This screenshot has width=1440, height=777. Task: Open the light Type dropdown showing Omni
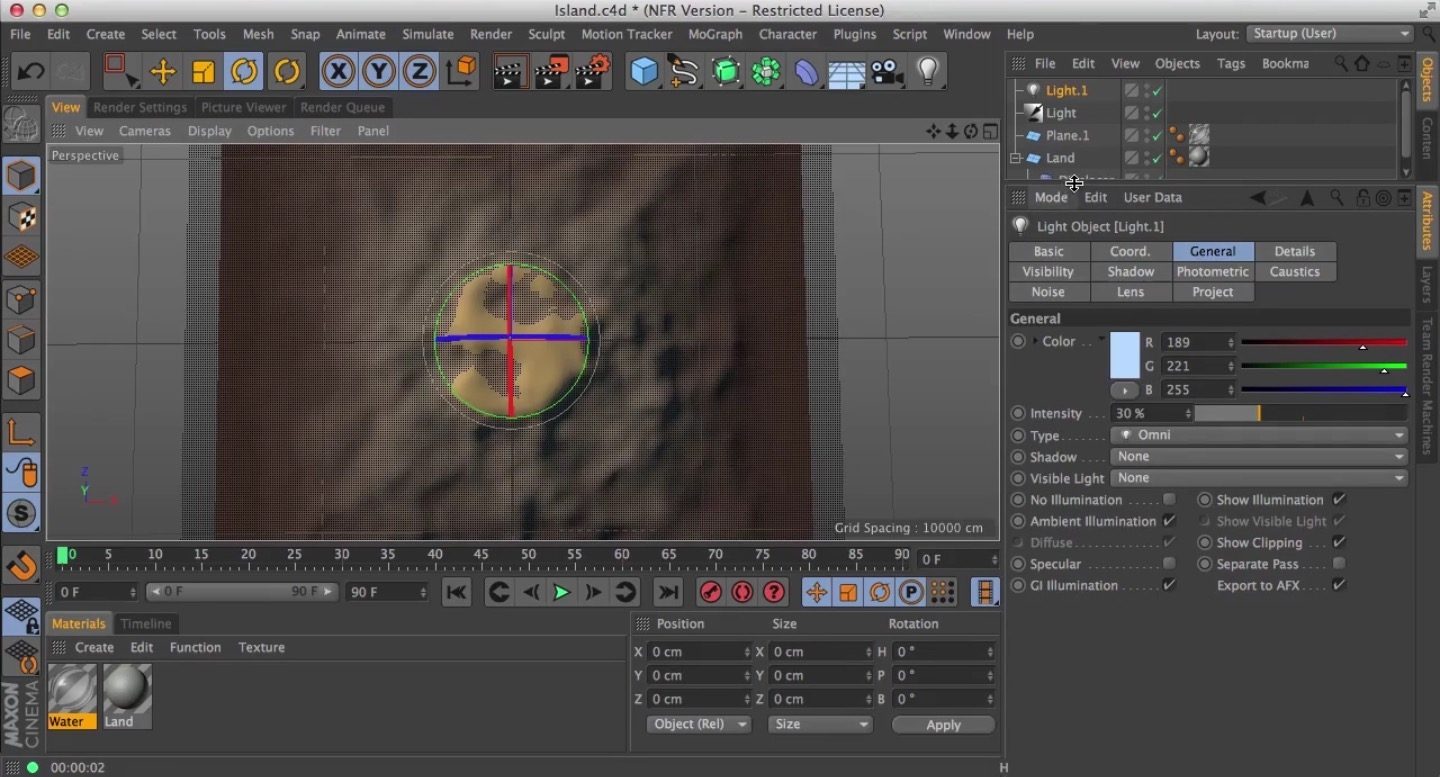click(x=1259, y=435)
